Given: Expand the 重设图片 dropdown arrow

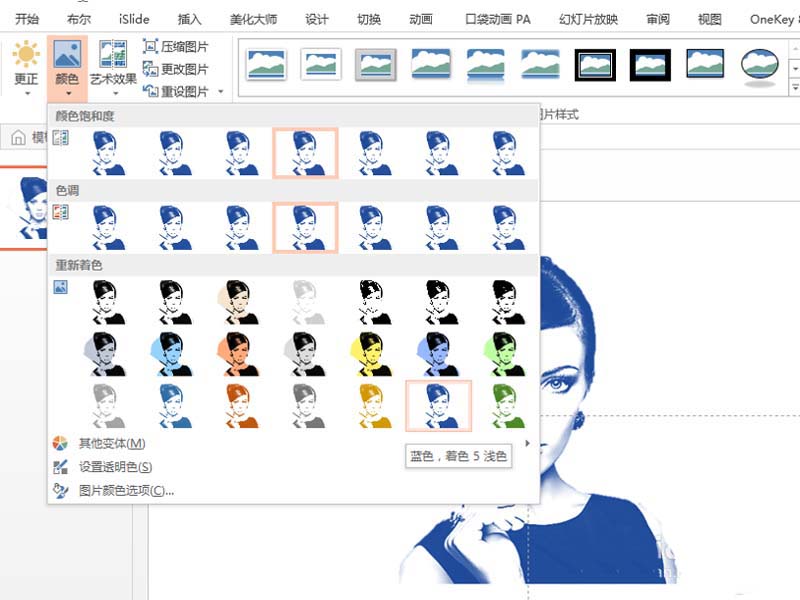Looking at the screenshot, I should pyautogui.click(x=221, y=91).
